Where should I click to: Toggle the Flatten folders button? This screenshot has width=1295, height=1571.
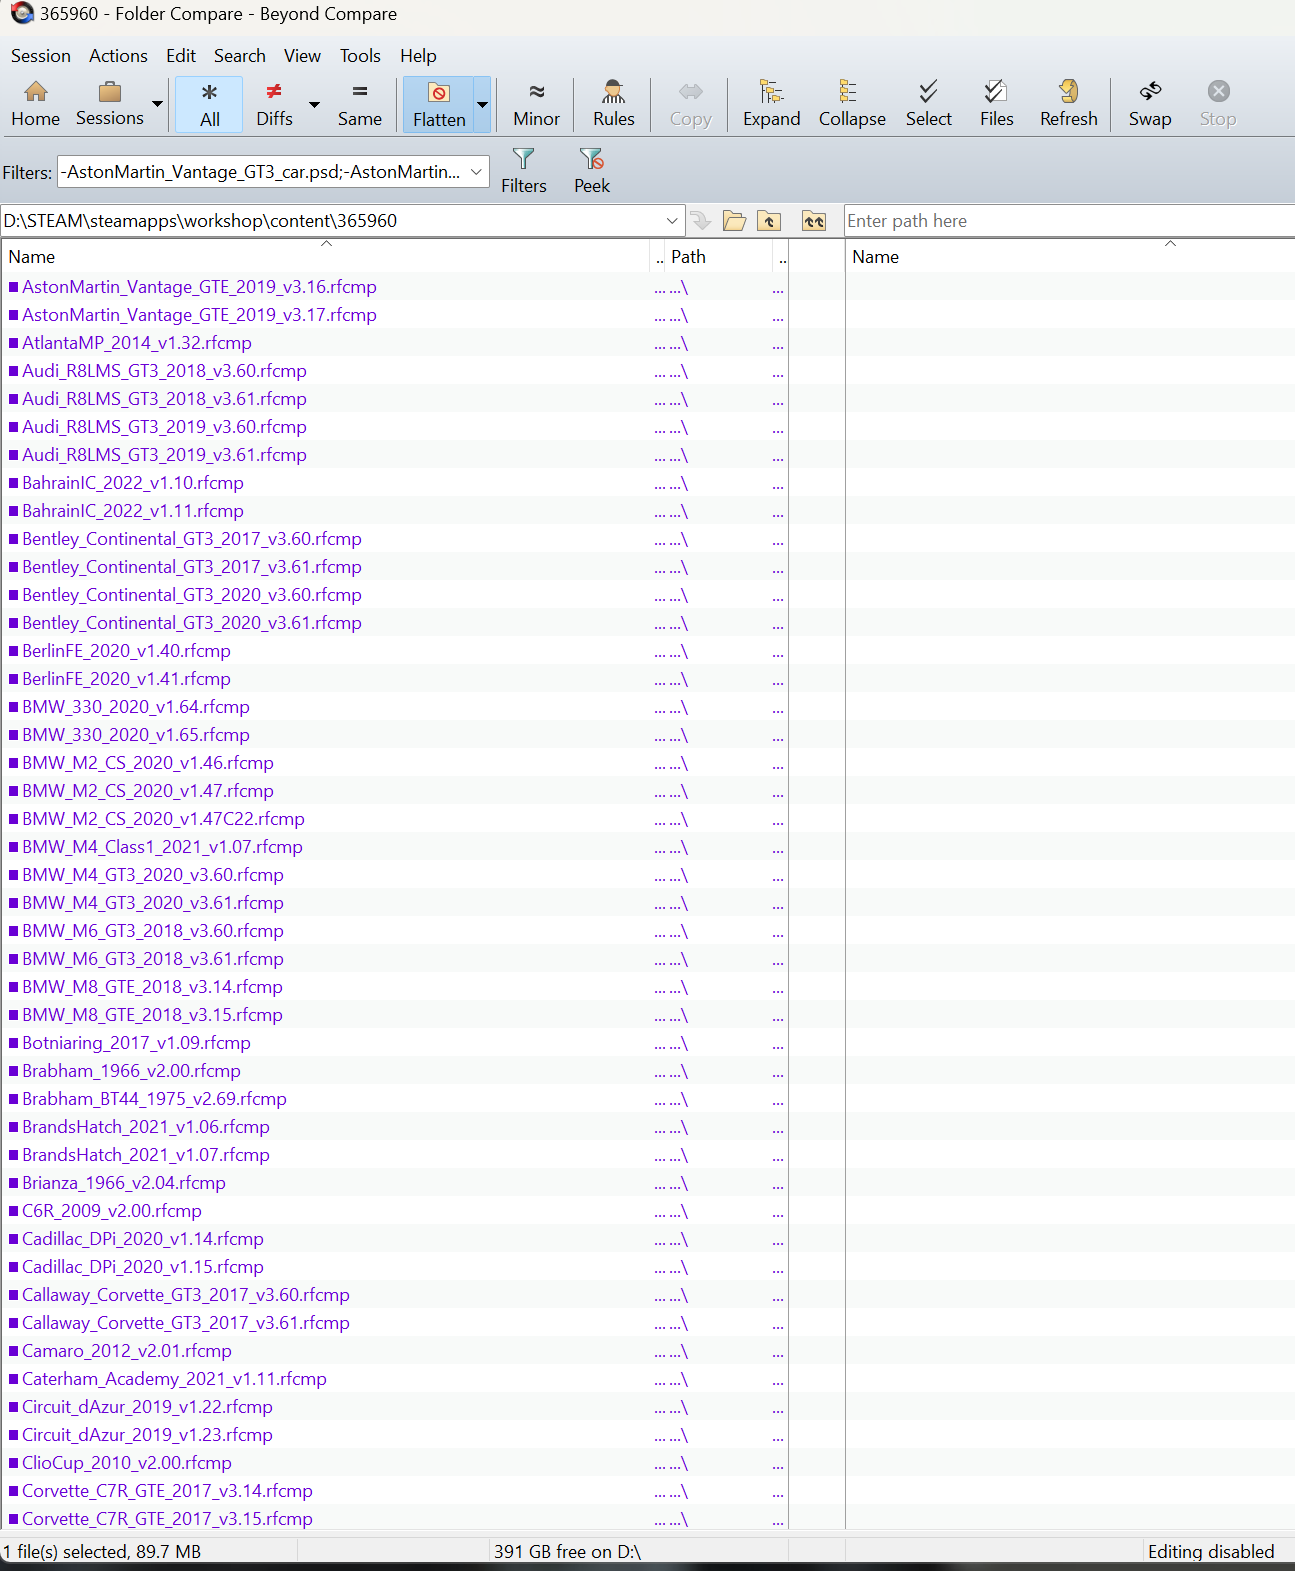click(x=439, y=104)
